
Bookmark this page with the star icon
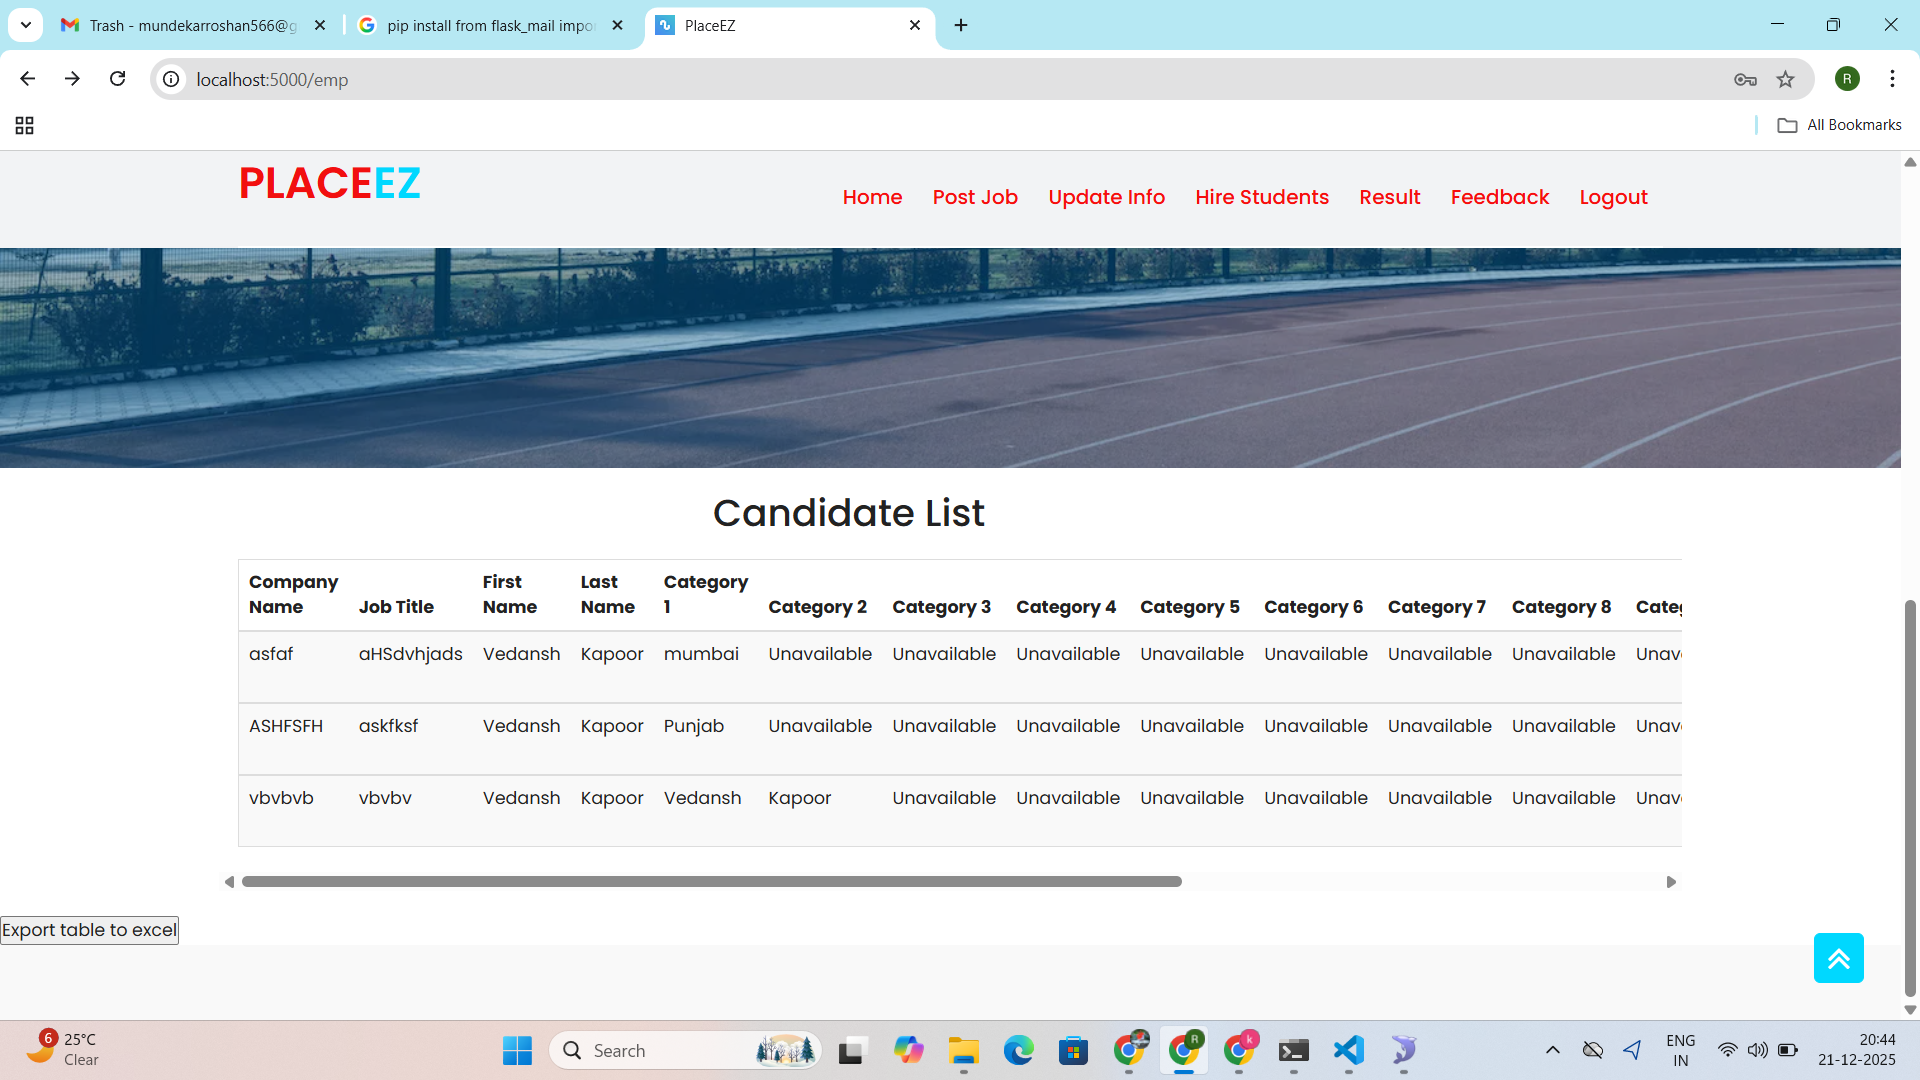coord(1785,79)
